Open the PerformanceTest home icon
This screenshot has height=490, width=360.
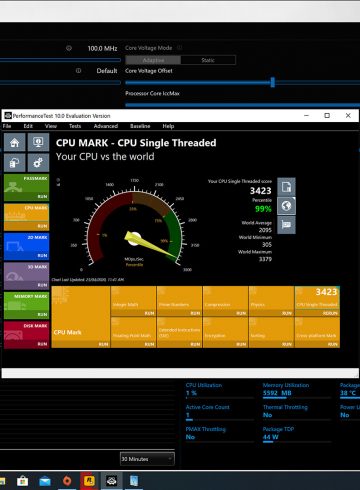point(14,143)
